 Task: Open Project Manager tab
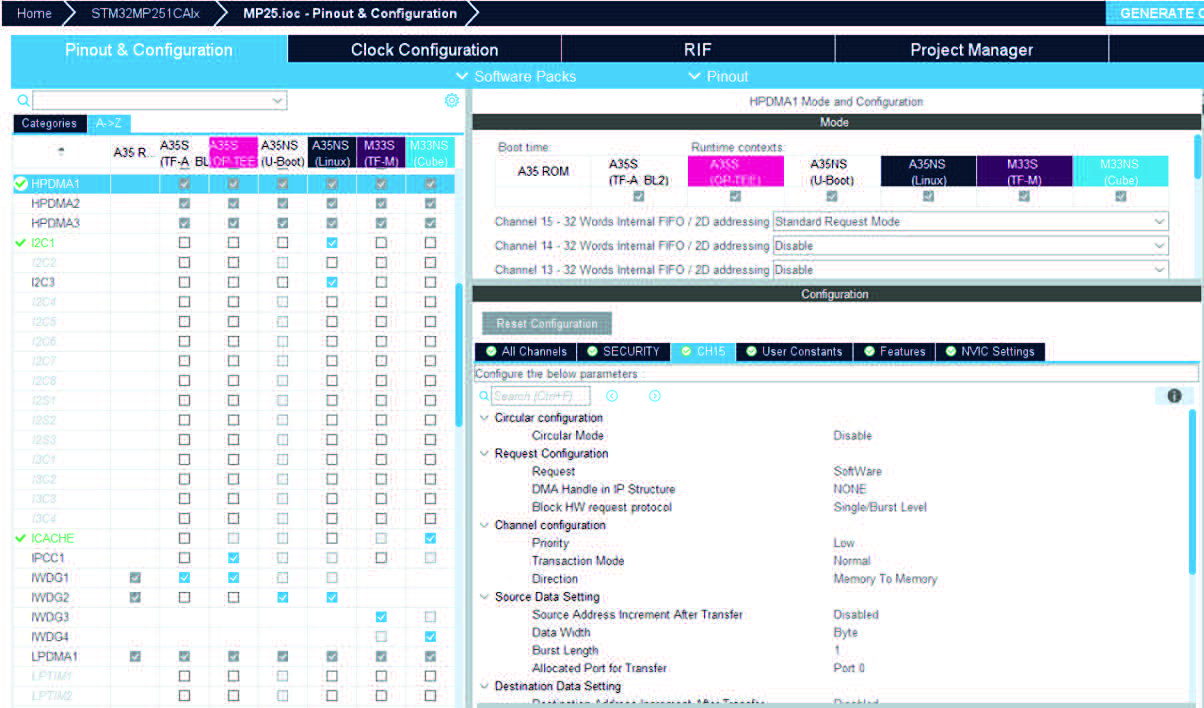[971, 50]
